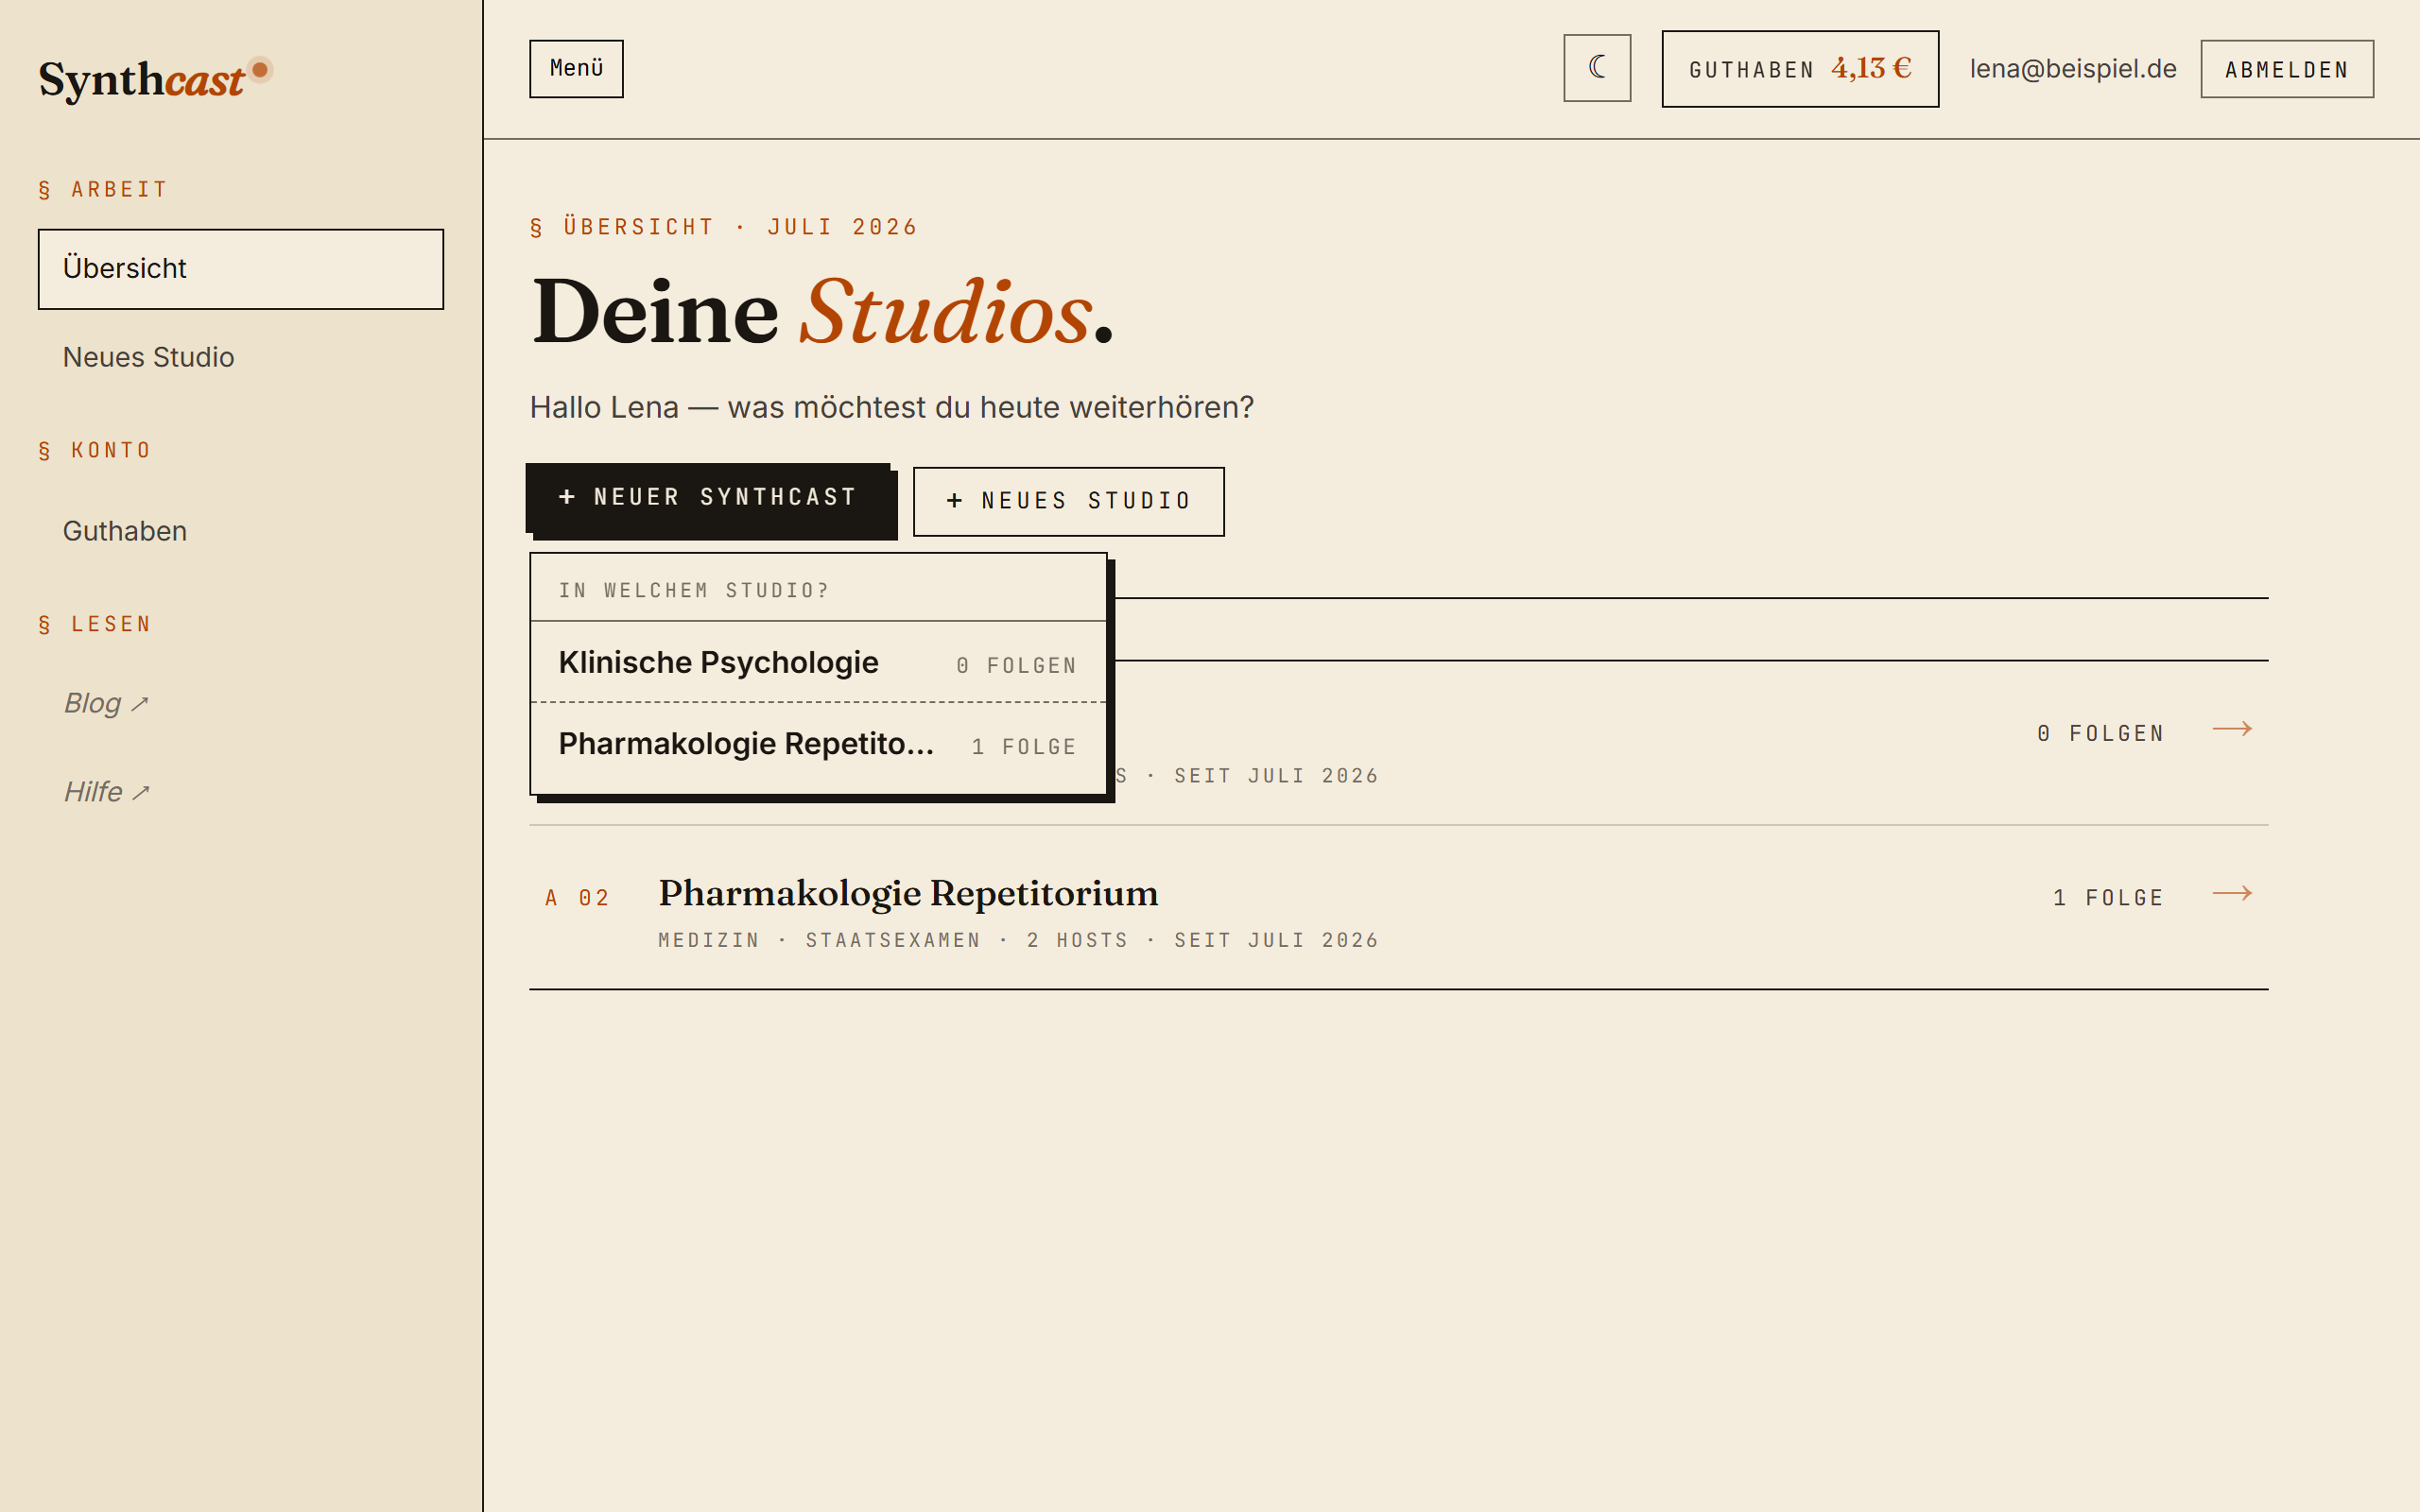Open the Menü button
The image size is (2420, 1512).
[x=576, y=69]
